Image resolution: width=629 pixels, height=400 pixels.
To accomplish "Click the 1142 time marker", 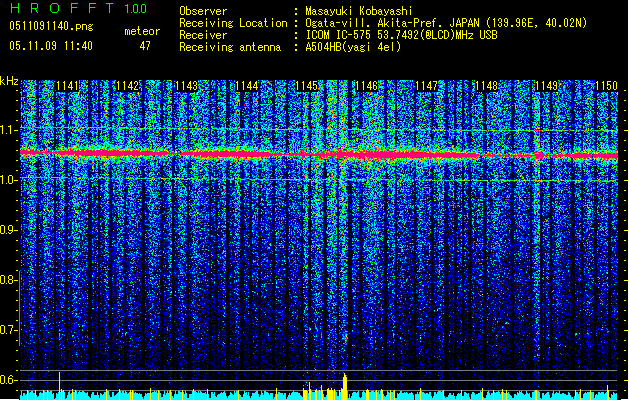I will [x=127, y=86].
